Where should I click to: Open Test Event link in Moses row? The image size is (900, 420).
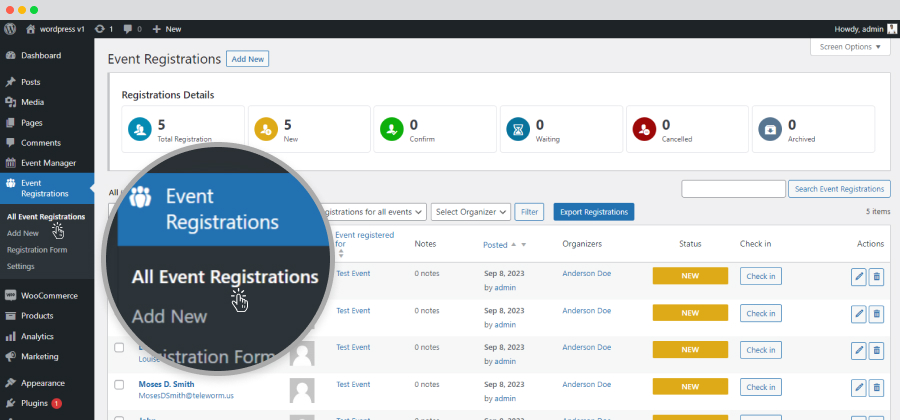click(353, 384)
